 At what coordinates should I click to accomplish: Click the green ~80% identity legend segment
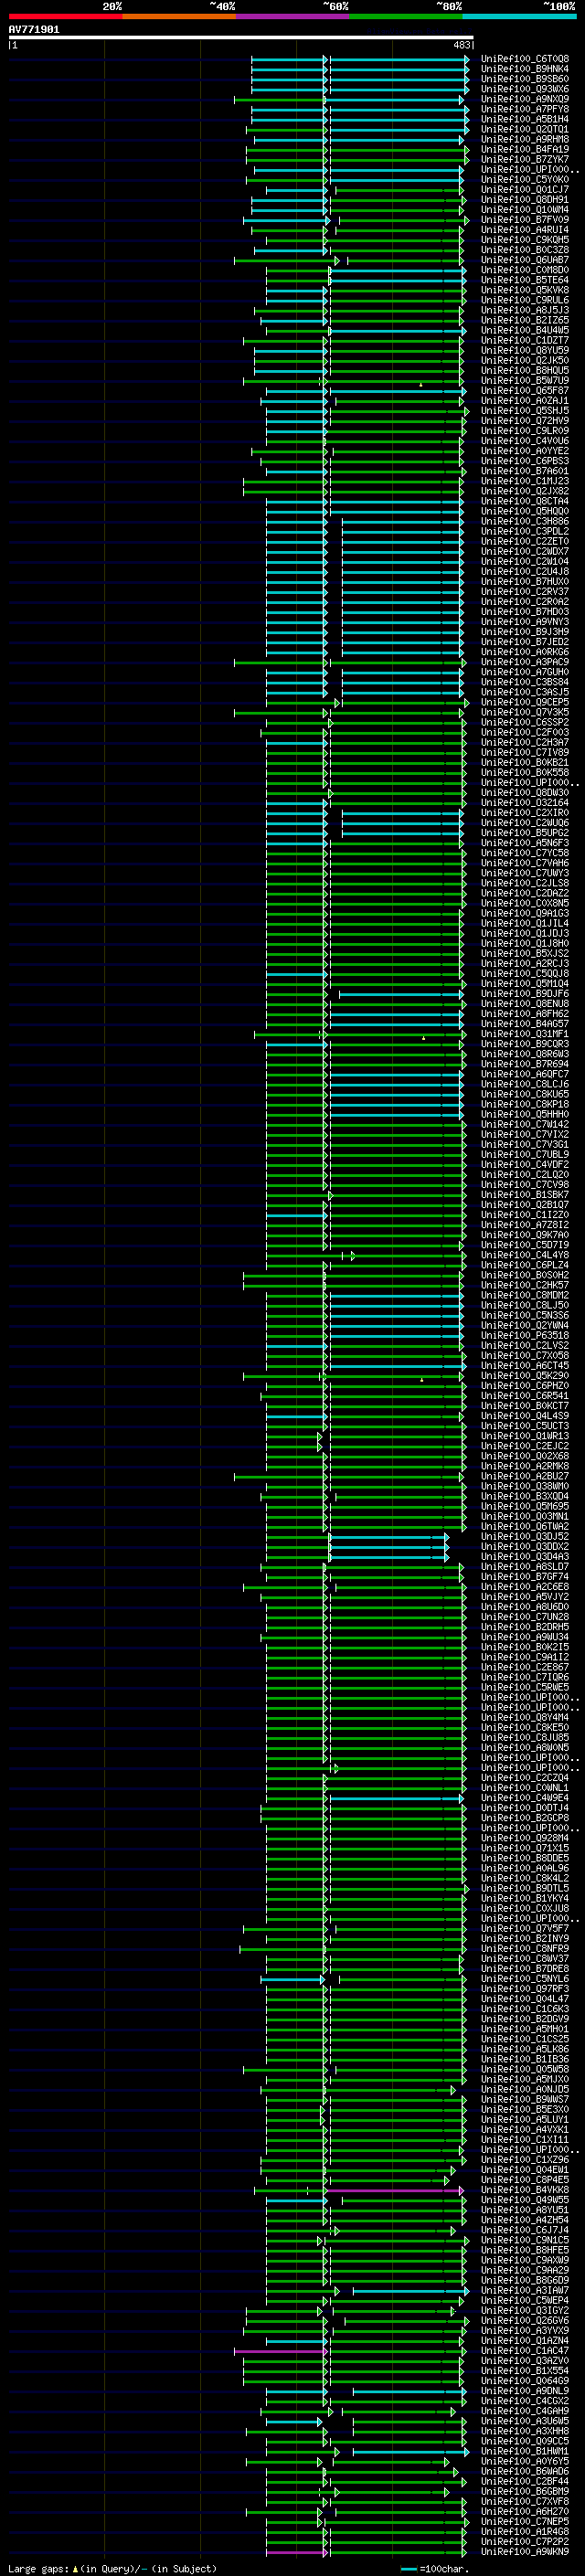pos(406,16)
